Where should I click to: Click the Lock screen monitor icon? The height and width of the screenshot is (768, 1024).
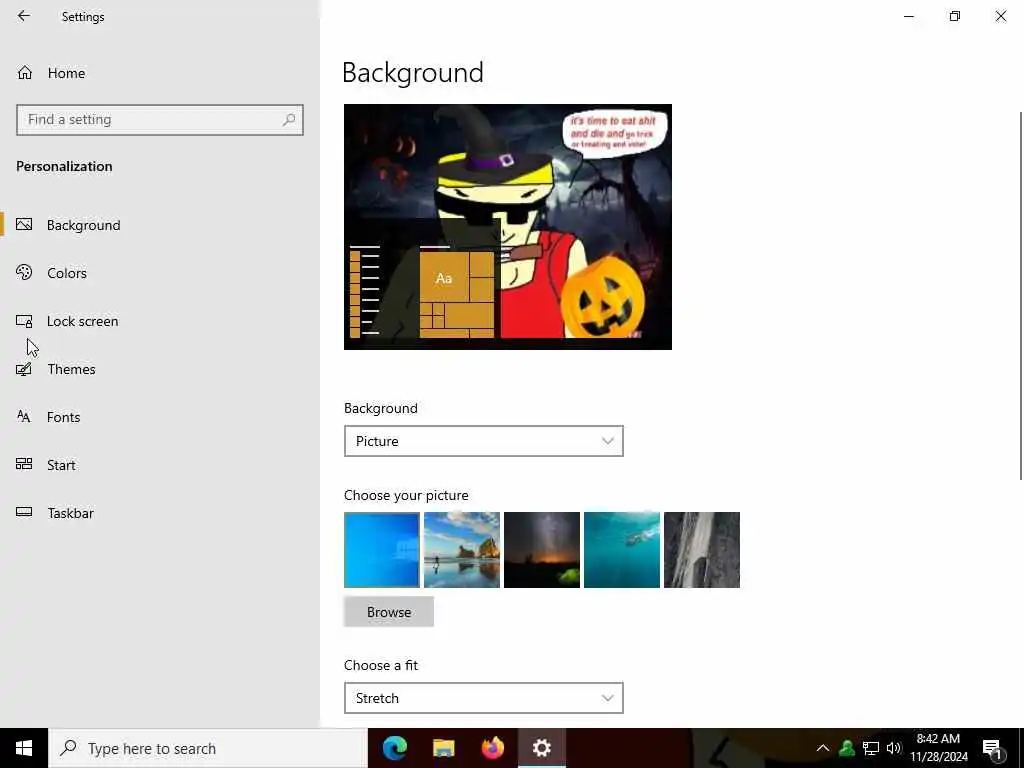(24, 321)
